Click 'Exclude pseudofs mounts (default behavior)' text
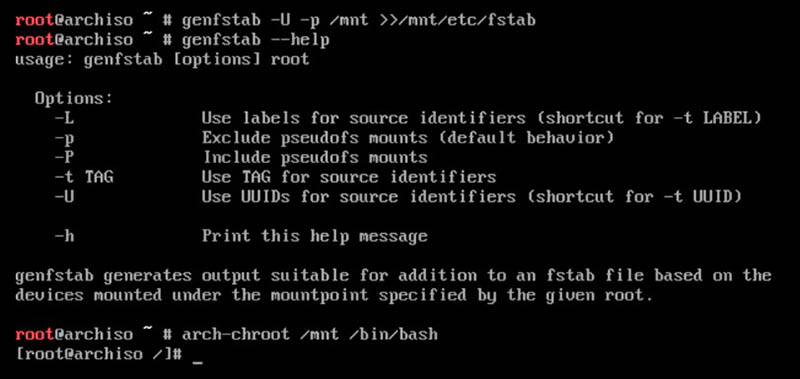The image size is (800, 379). pos(408,138)
